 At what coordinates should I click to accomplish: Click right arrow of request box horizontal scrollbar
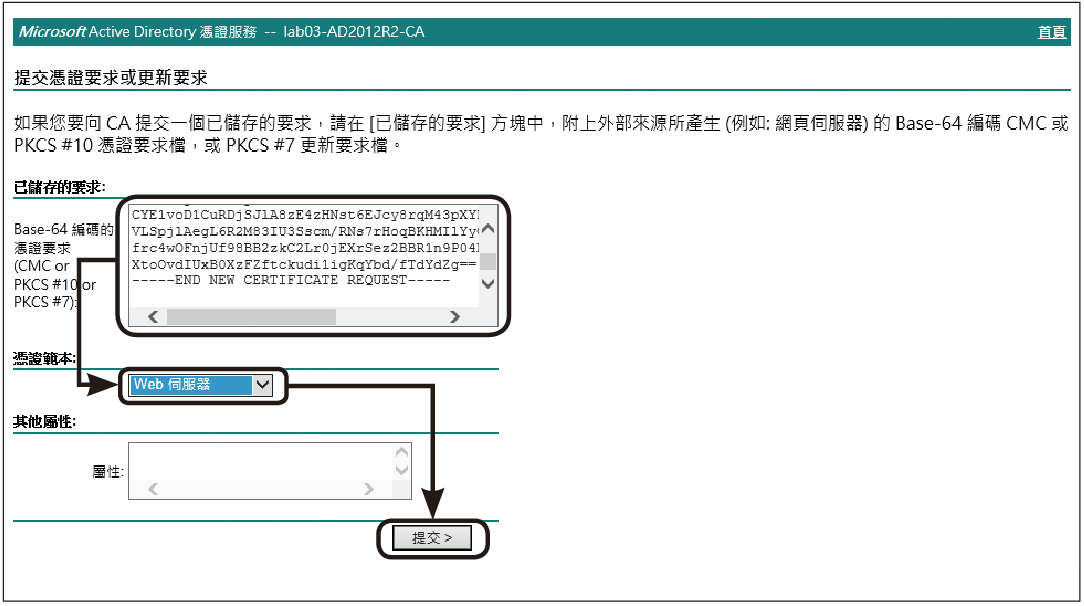[x=454, y=317]
